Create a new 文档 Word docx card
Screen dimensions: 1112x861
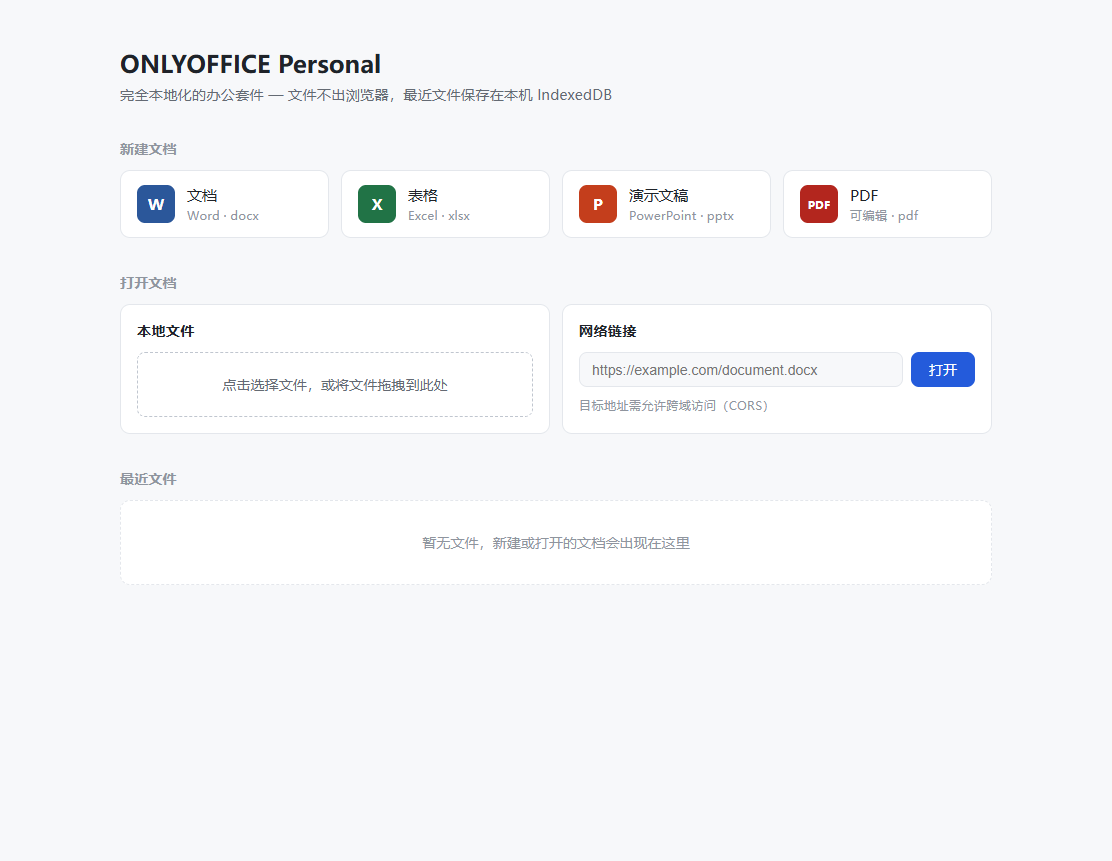[x=224, y=204]
